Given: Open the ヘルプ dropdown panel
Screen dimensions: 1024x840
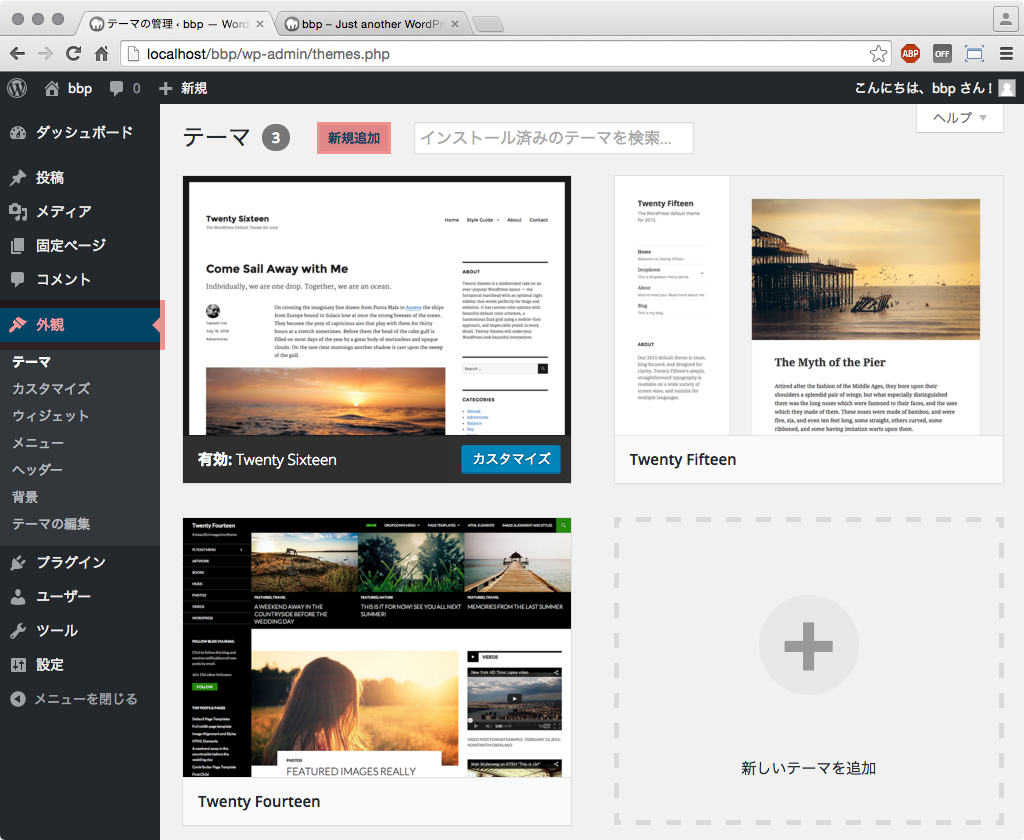Looking at the screenshot, I should click(958, 118).
